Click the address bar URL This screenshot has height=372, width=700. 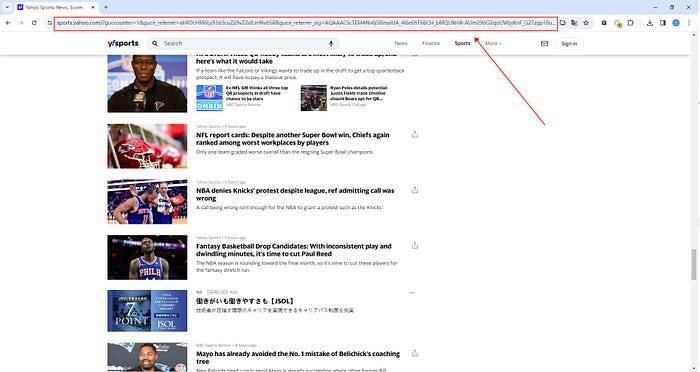tap(306, 23)
